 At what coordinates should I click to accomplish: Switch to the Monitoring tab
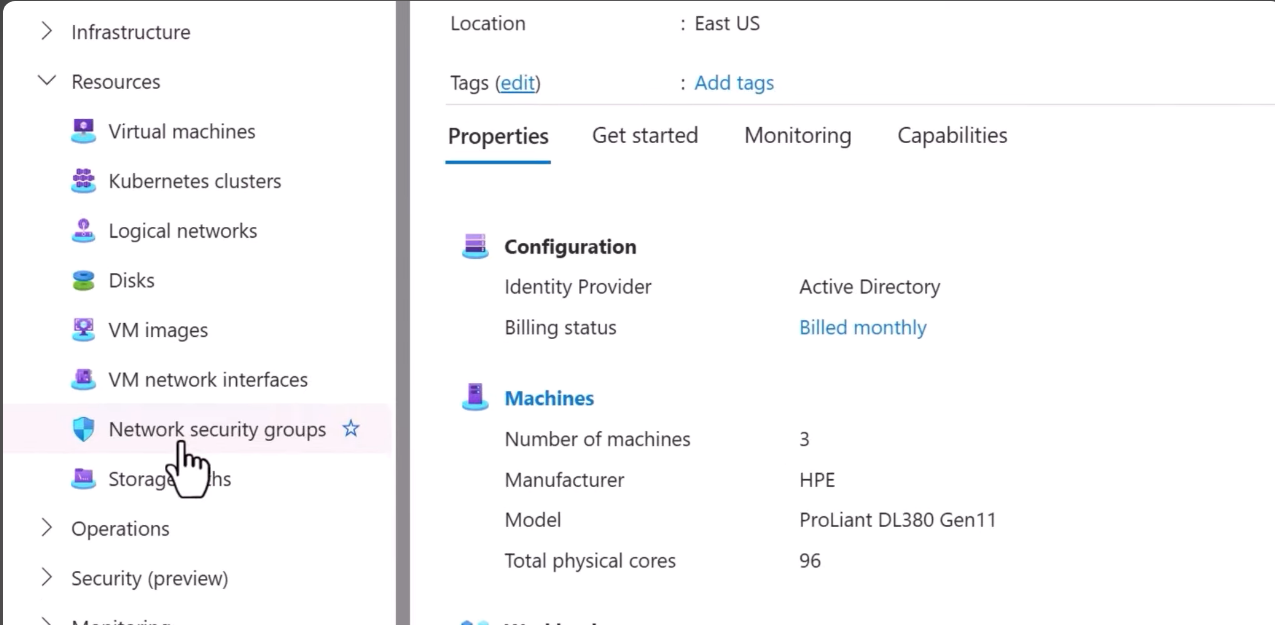click(x=797, y=136)
